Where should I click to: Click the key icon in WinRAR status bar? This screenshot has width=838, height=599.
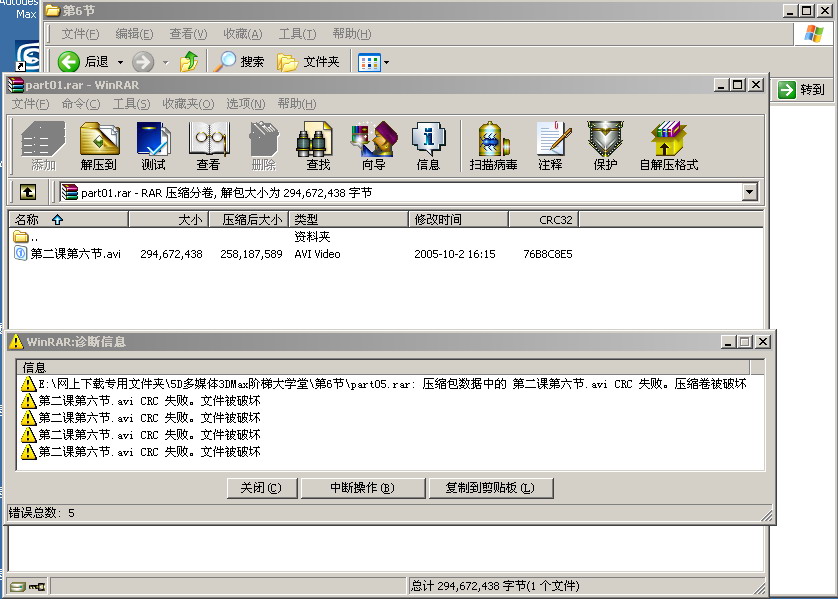[37, 587]
